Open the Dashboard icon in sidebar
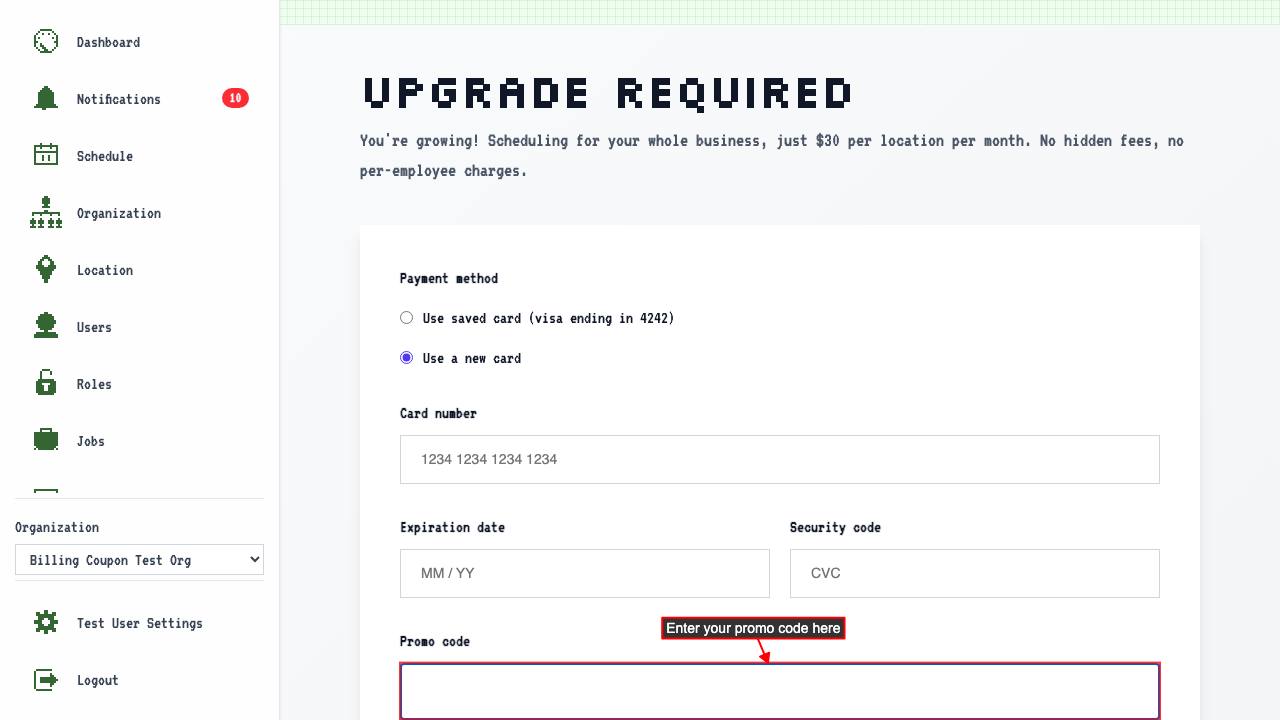 pyautogui.click(x=46, y=41)
